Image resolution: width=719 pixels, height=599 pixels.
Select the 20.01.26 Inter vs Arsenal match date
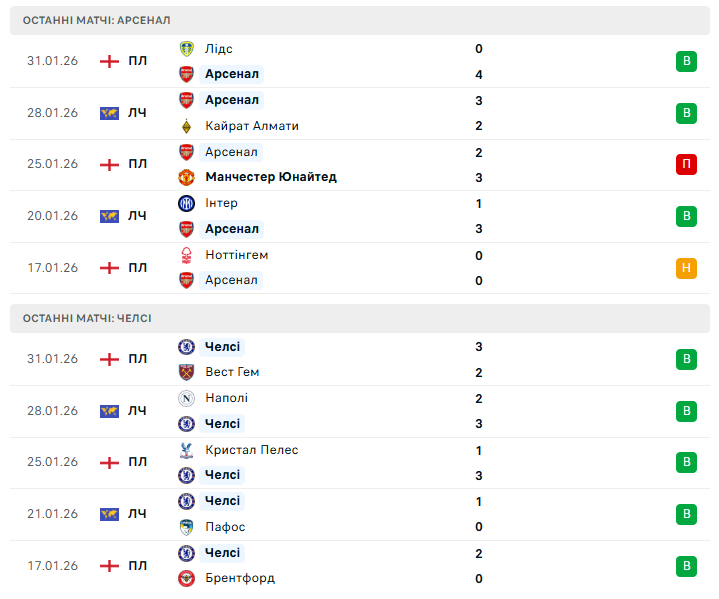[x=52, y=216]
